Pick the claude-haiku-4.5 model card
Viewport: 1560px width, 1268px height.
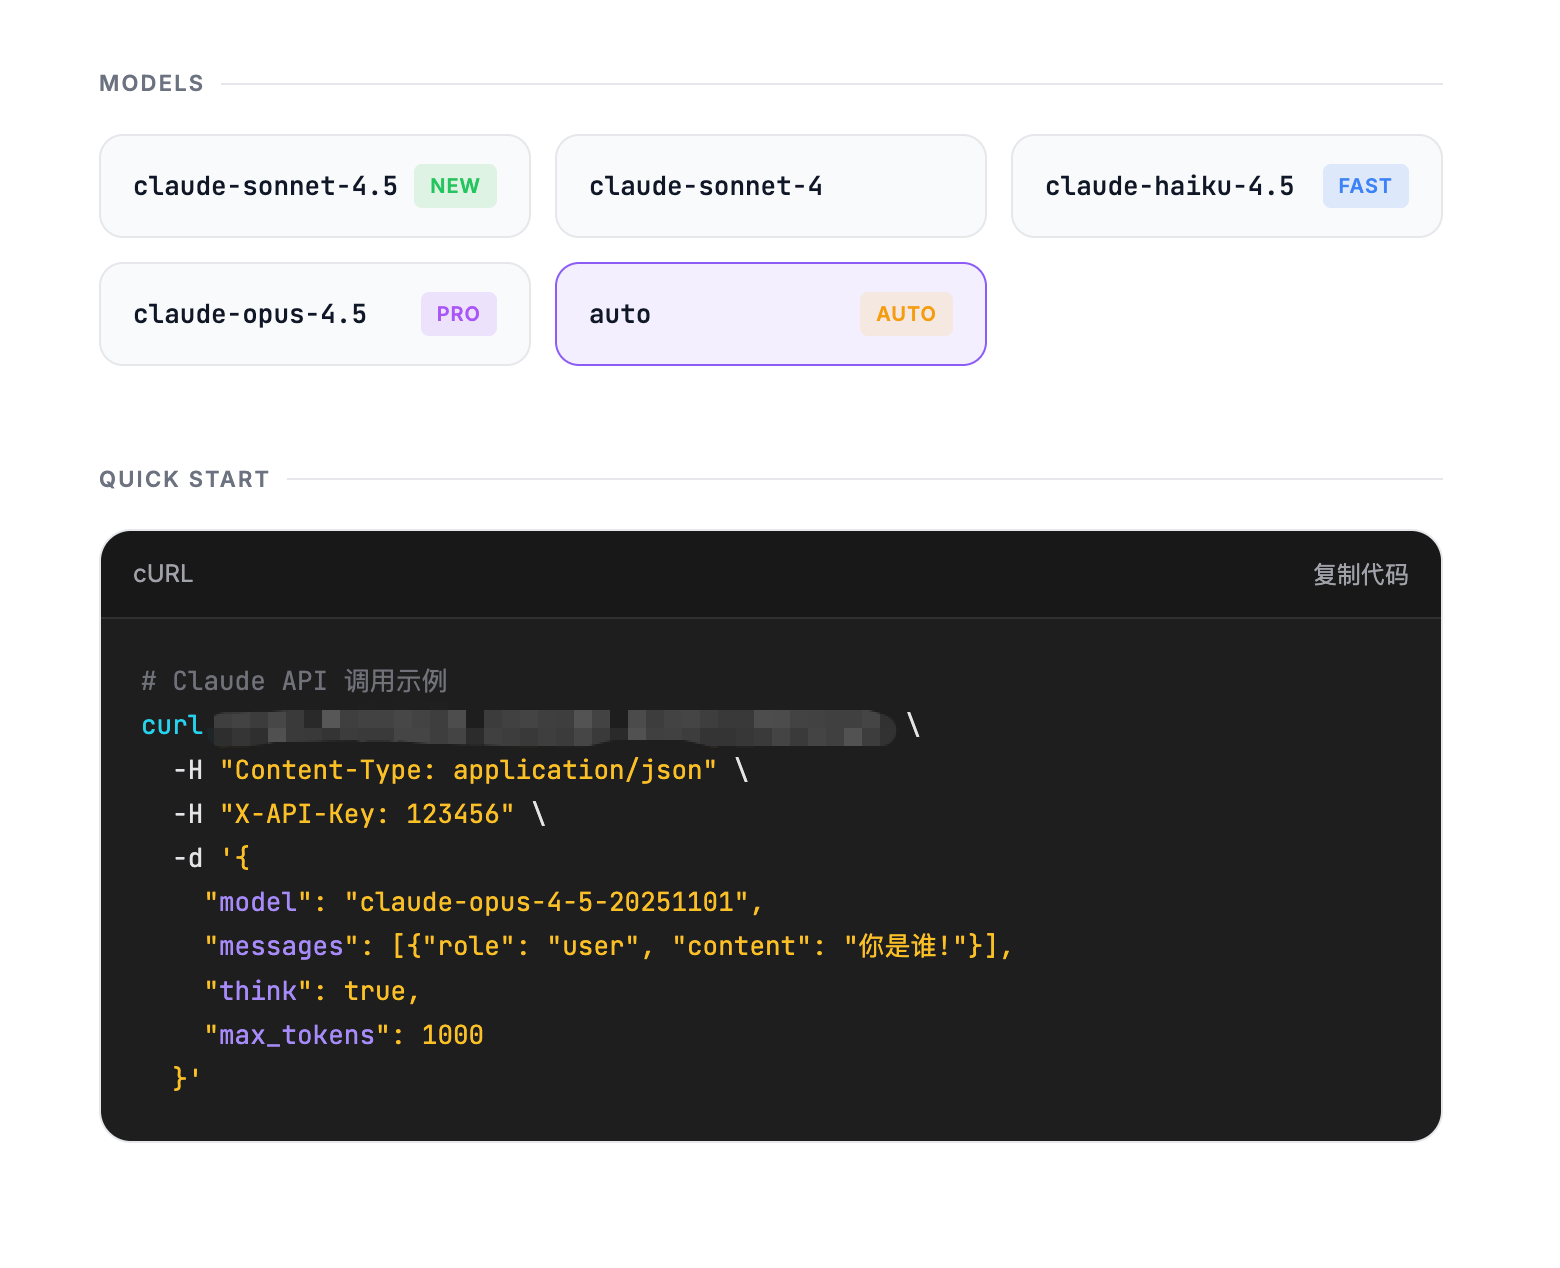click(x=1169, y=186)
